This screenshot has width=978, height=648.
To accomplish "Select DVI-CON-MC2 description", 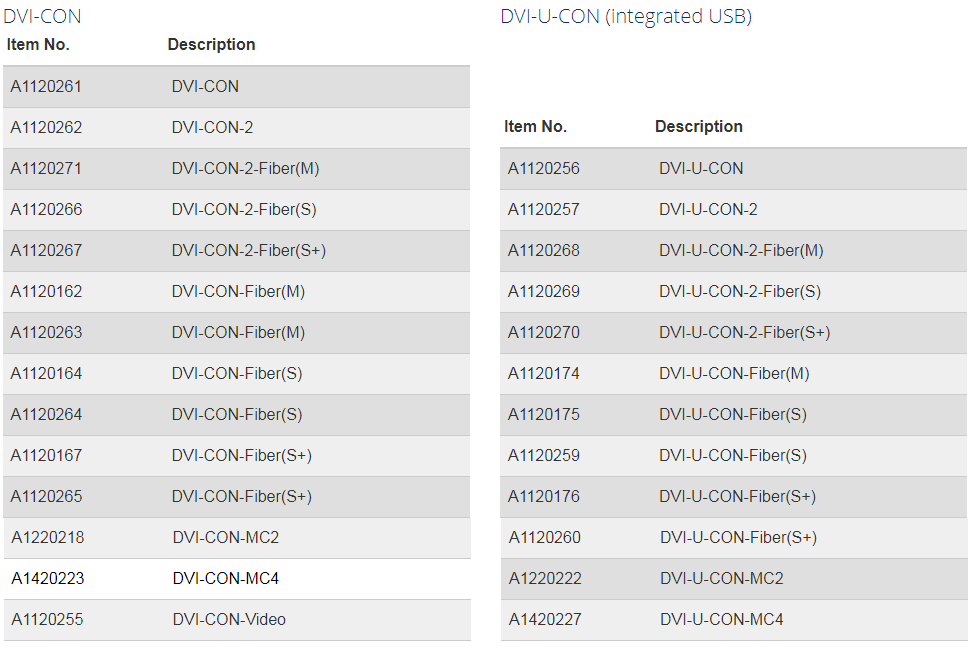I will click(x=226, y=537).
